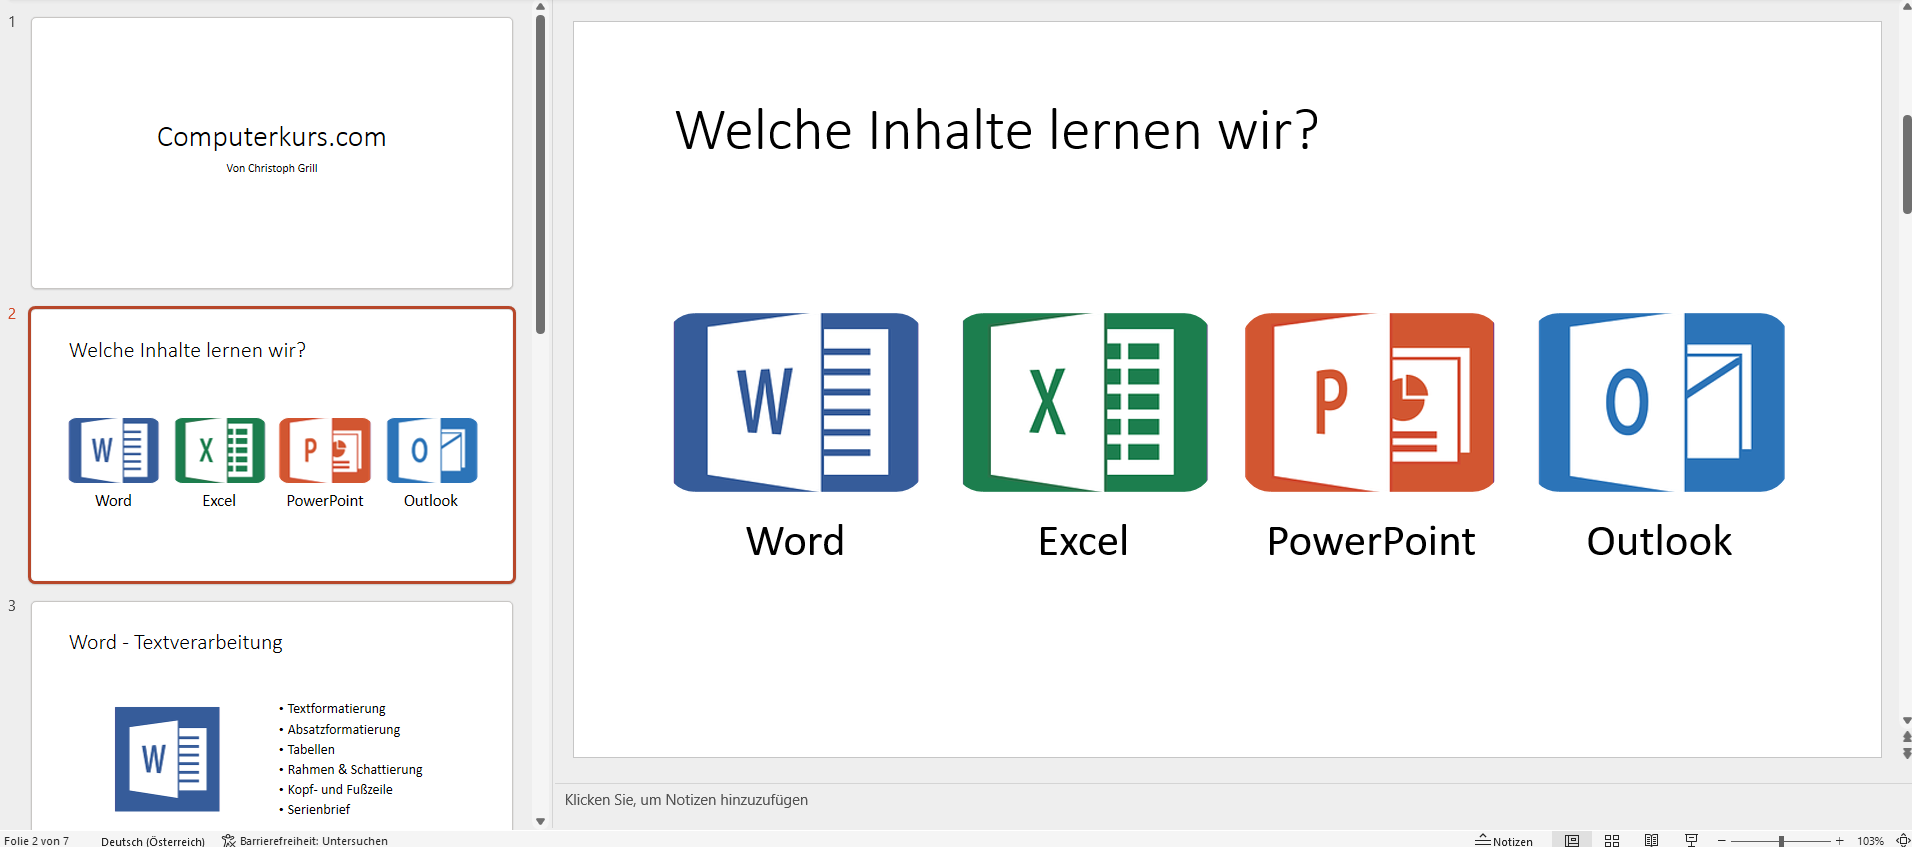Viewport: 1912px width, 847px height.
Task: Switch to Normal view in status bar
Action: [x=1572, y=841]
